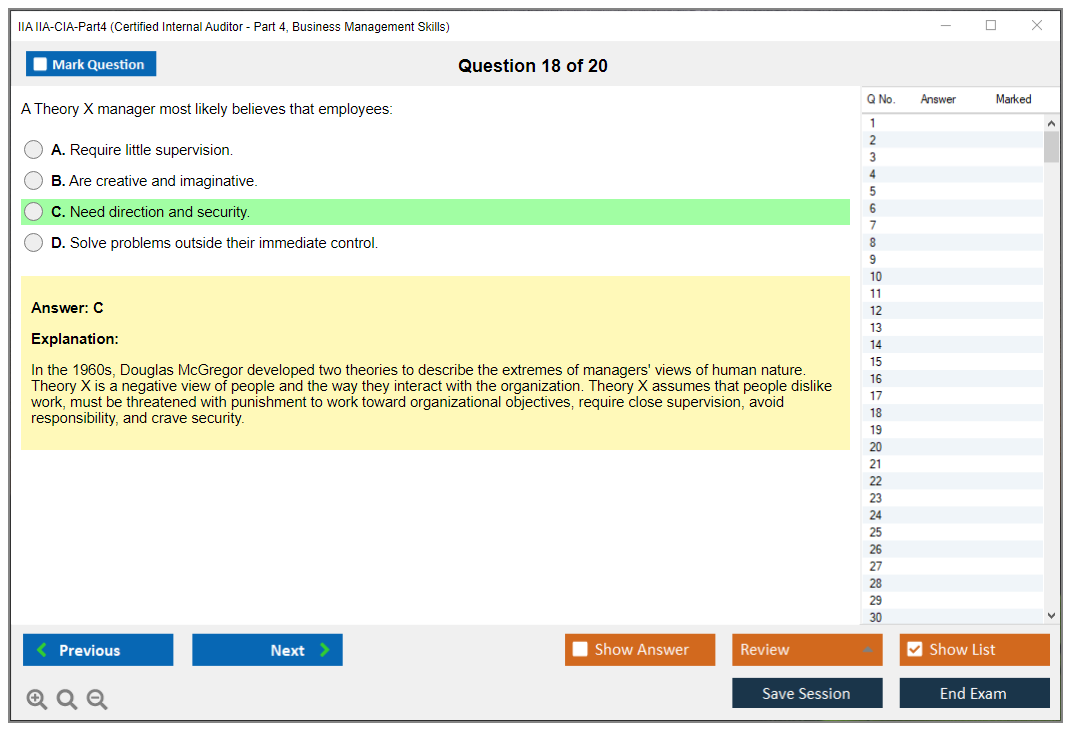Choose option B creative and imaginative
The image size is (1075, 735).
(x=34, y=181)
